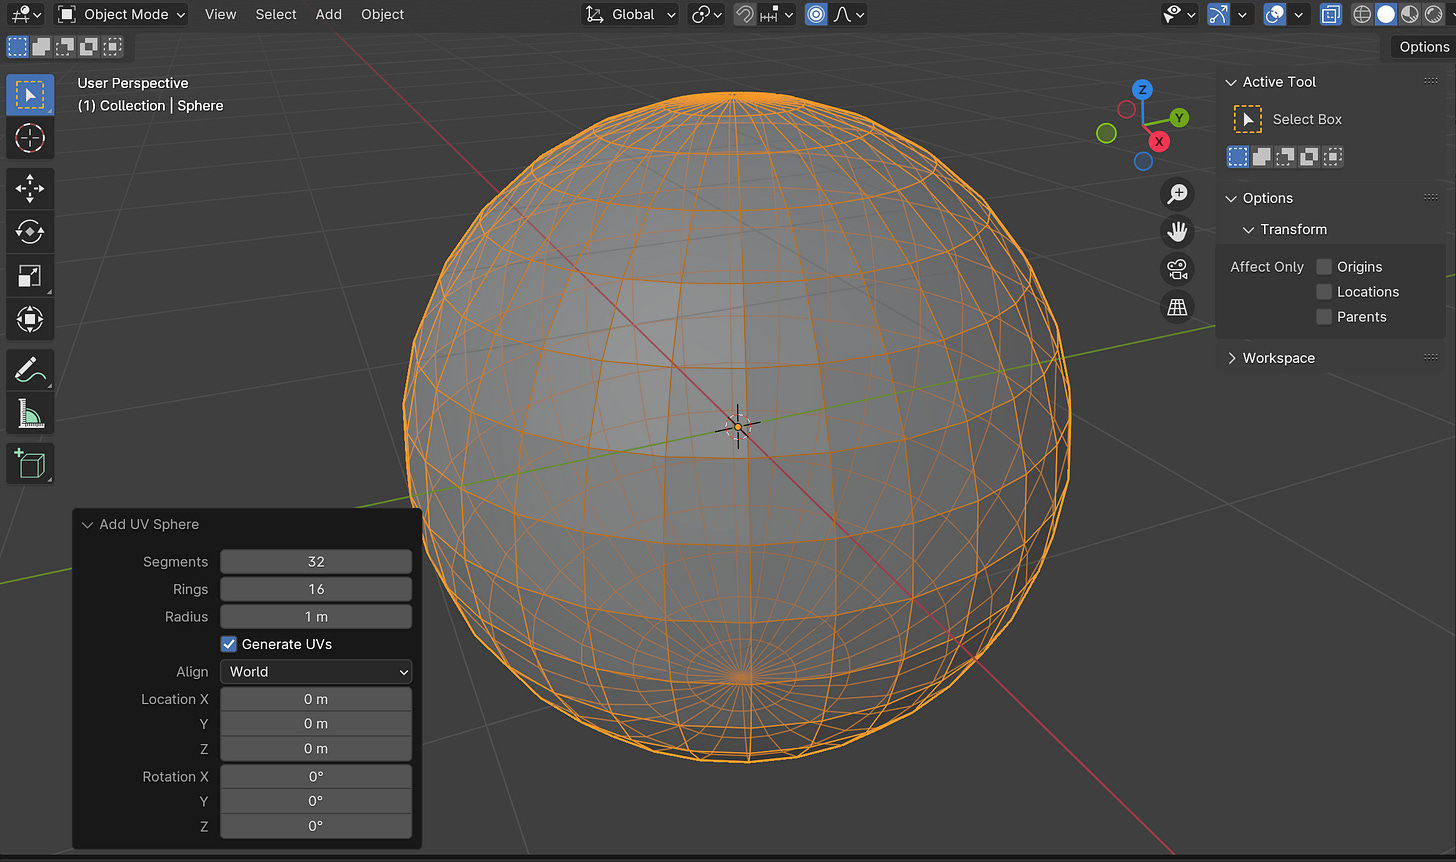Select the Add Cube tool
The width and height of the screenshot is (1456, 862).
click(x=30, y=464)
